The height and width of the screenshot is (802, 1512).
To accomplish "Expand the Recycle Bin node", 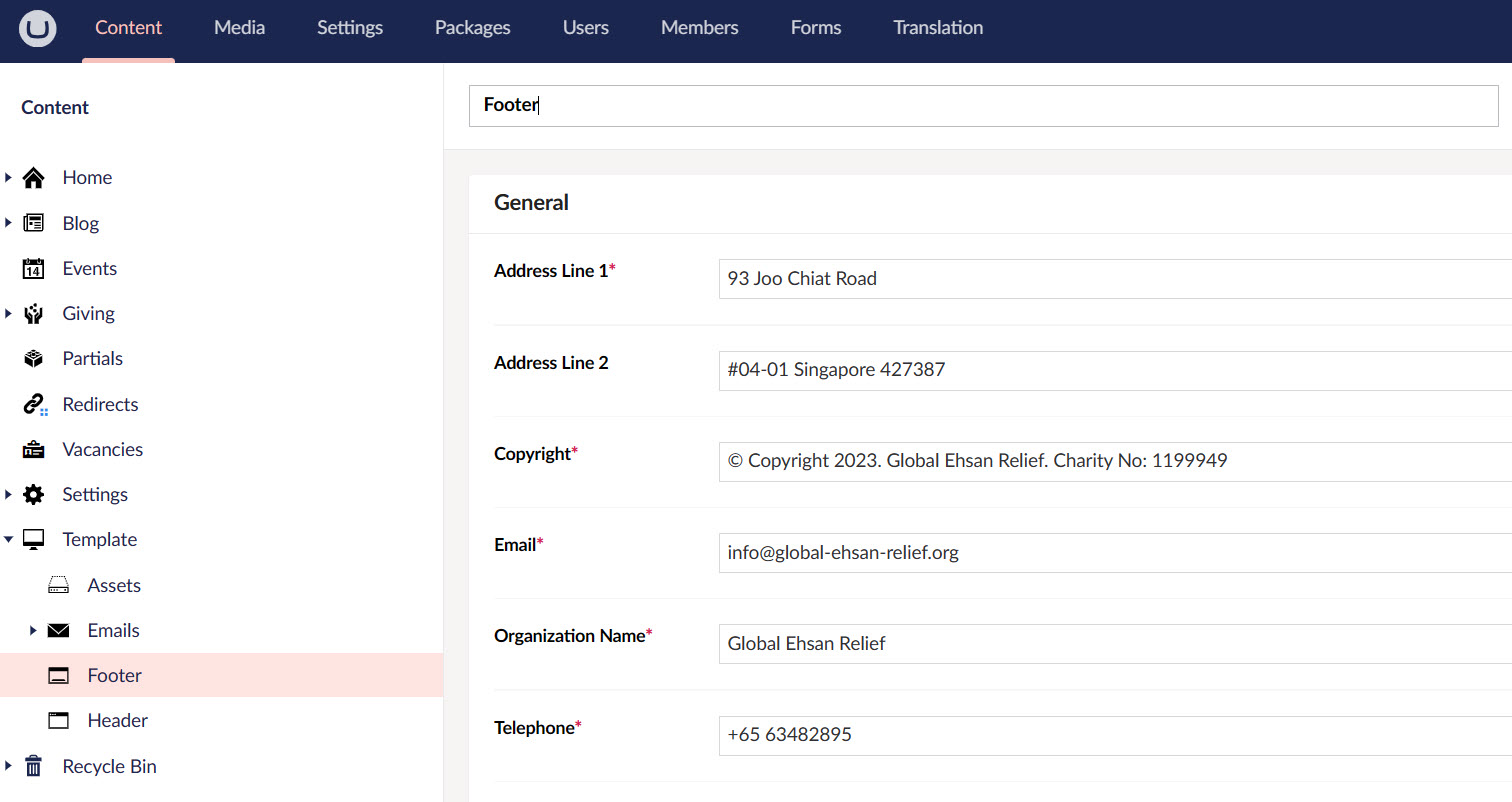I will click(8, 767).
